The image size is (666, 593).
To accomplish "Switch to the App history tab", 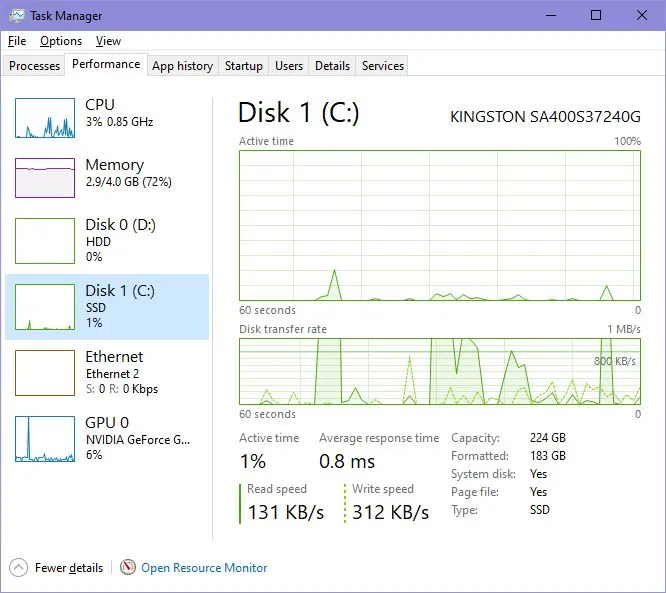I will (183, 66).
